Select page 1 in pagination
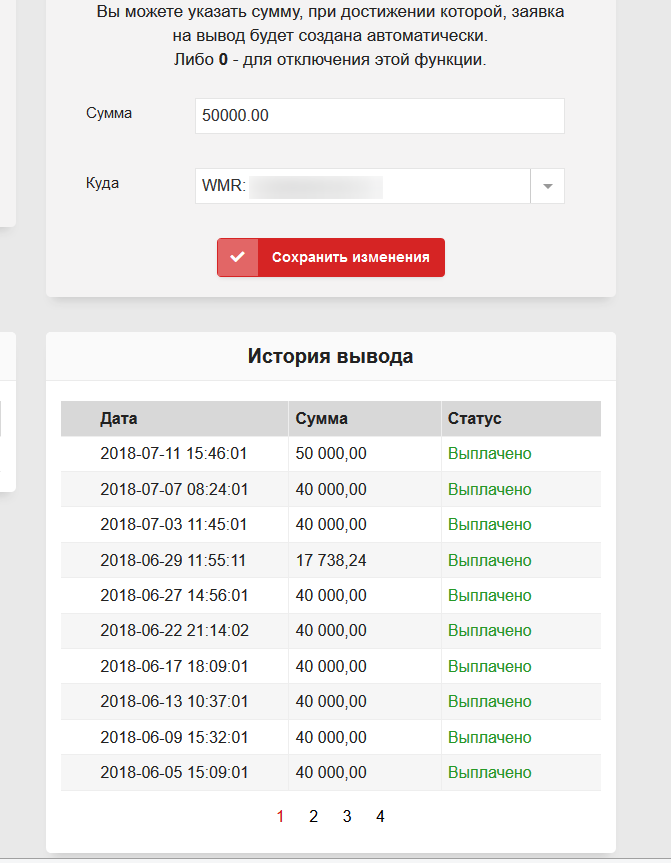671x863 pixels. tap(280, 817)
